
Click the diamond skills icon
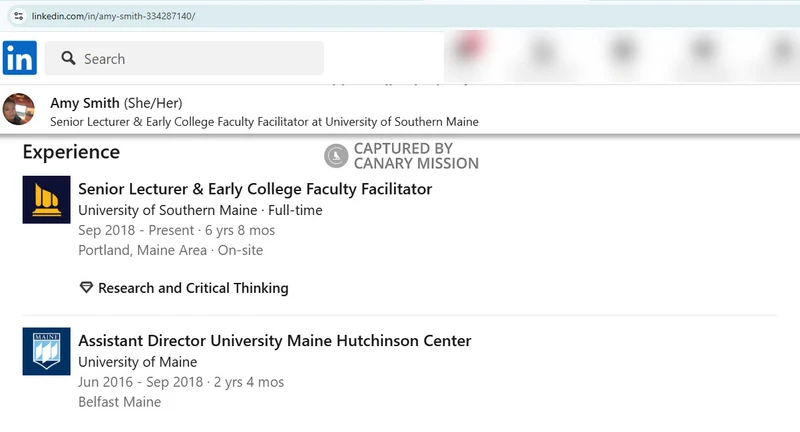pyautogui.click(x=86, y=288)
